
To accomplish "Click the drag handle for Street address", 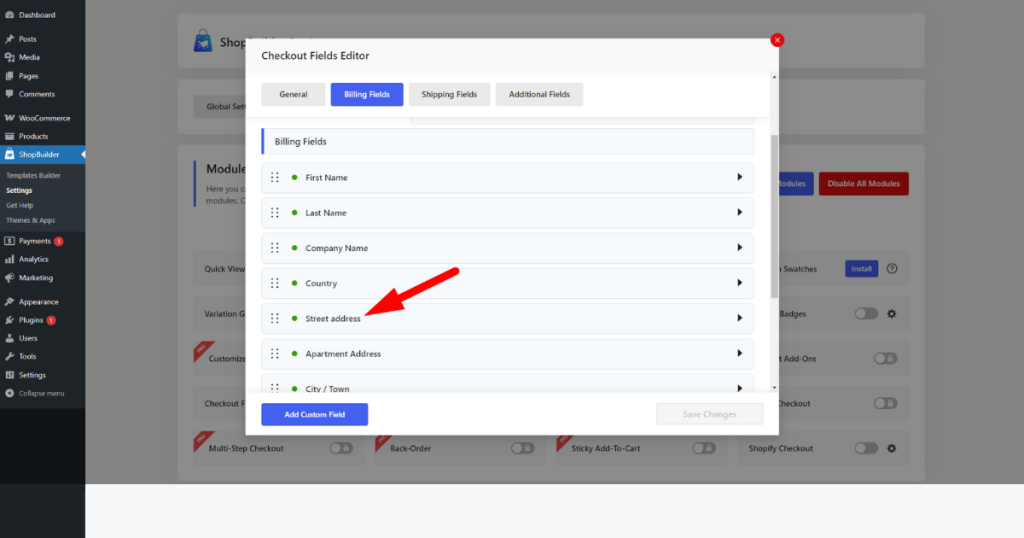I will click(x=275, y=319).
